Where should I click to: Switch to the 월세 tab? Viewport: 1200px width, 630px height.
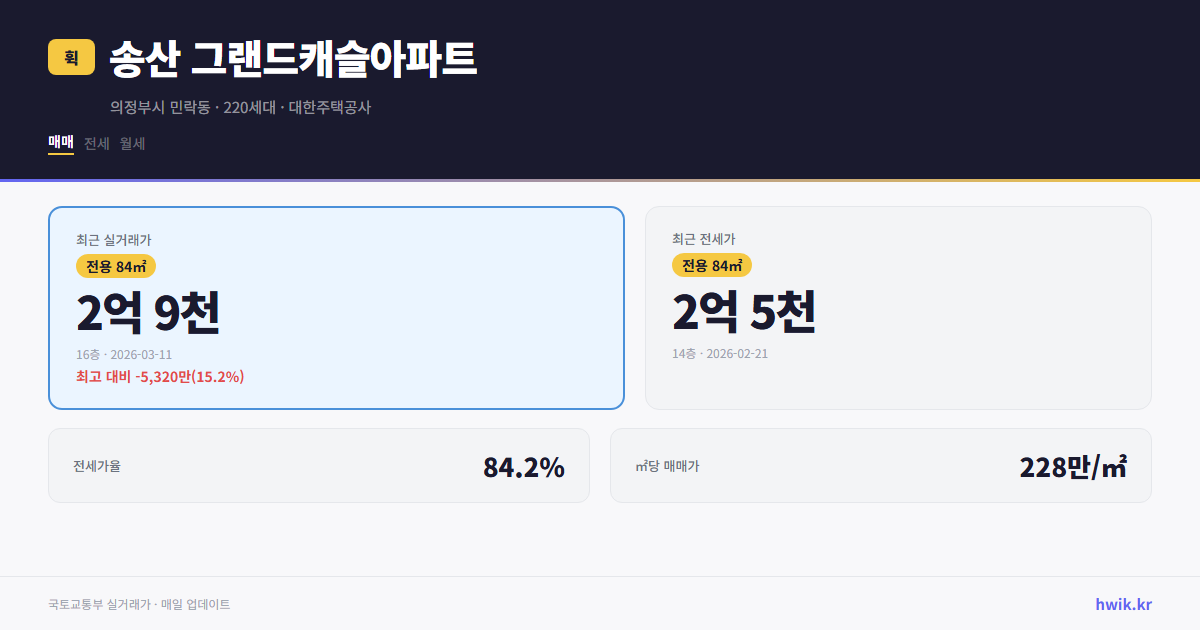pos(132,144)
